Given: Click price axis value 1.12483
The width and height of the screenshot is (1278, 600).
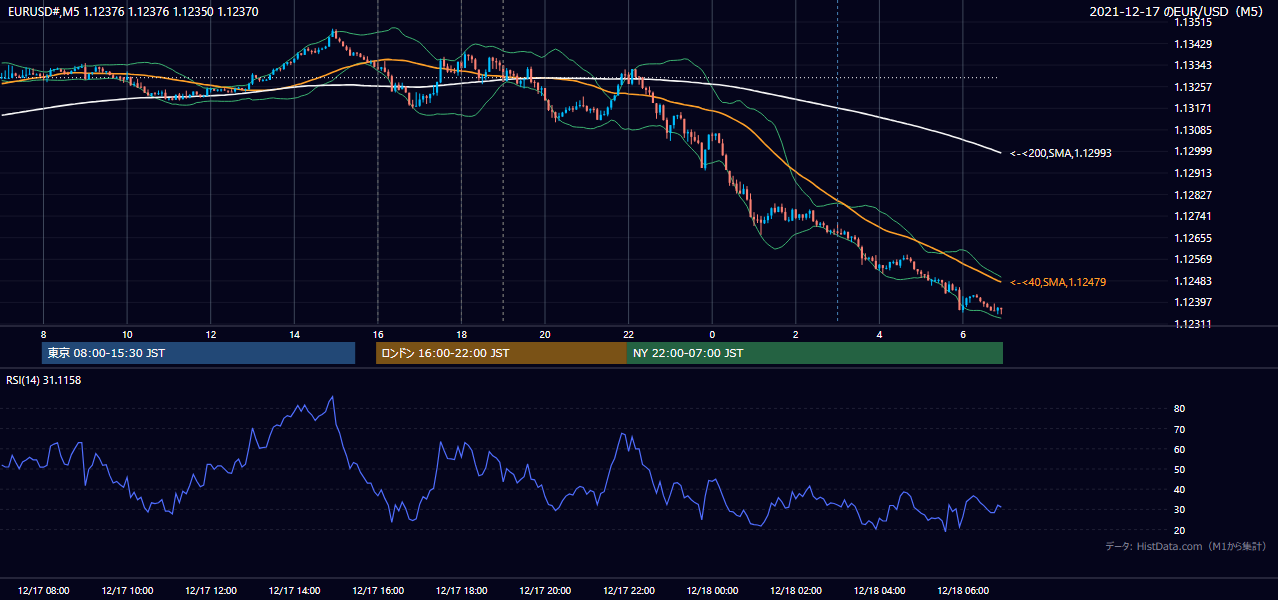Looking at the screenshot, I should (1193, 281).
